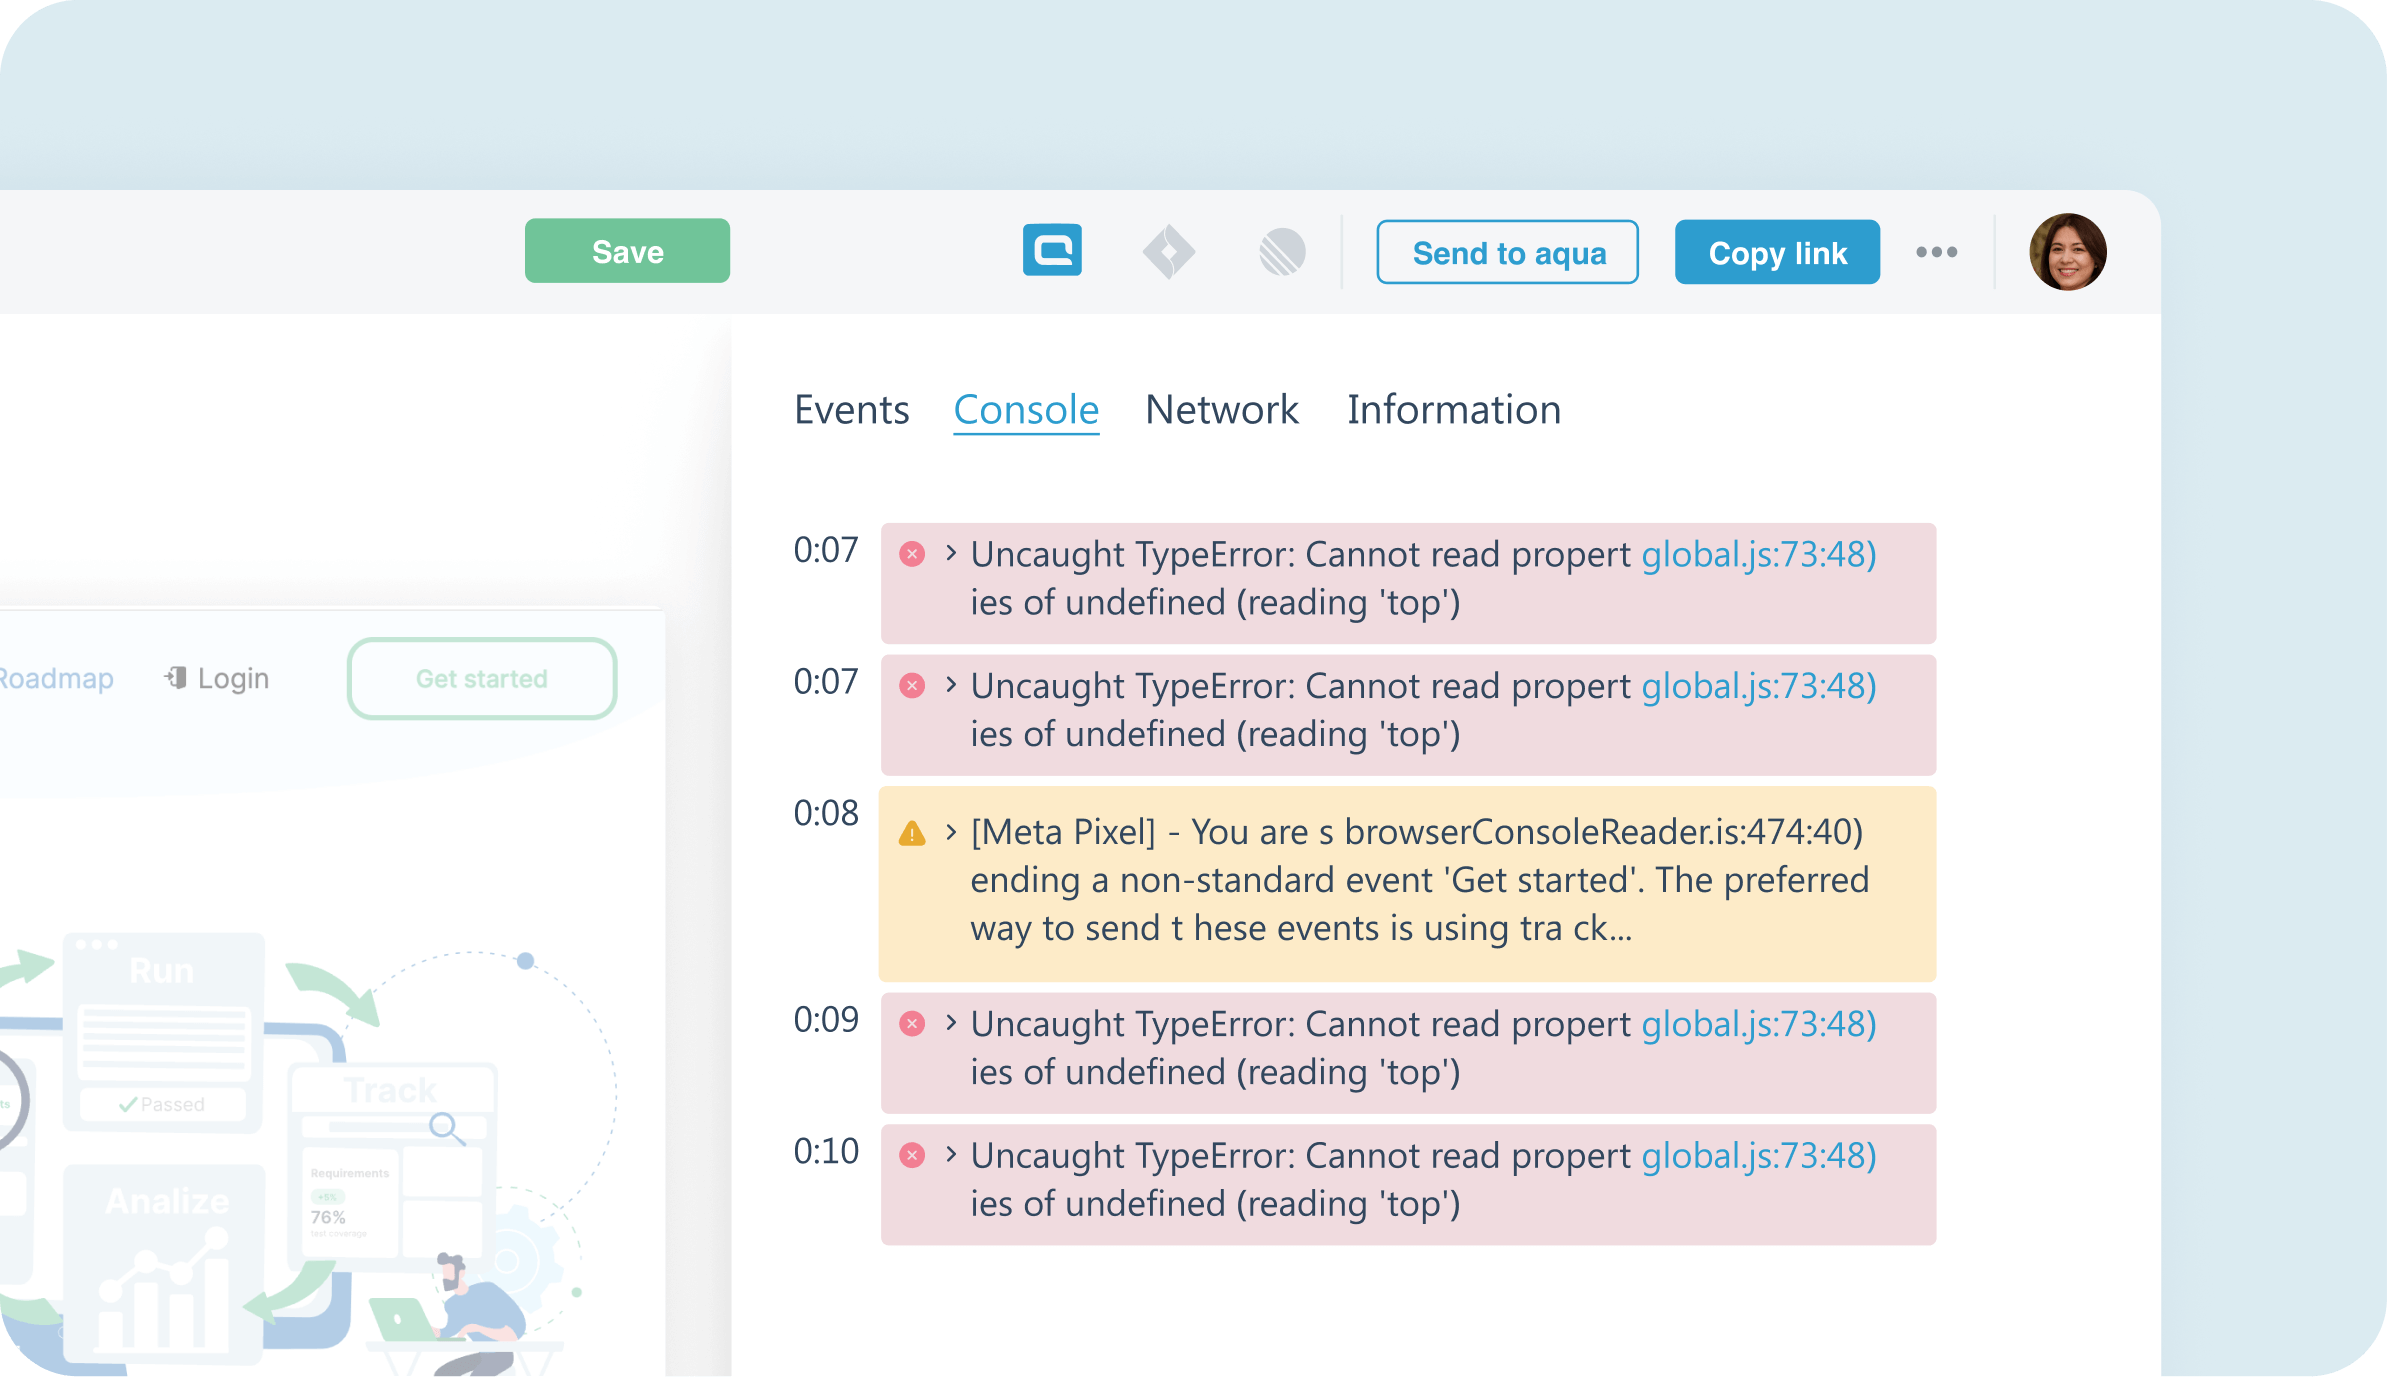Click the warning icon on the Meta Pixel message
The width and height of the screenshot is (2387, 1377).
911,832
